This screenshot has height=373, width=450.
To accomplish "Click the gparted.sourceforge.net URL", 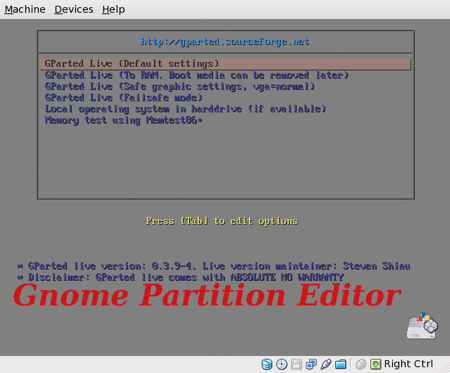I will (x=225, y=42).
